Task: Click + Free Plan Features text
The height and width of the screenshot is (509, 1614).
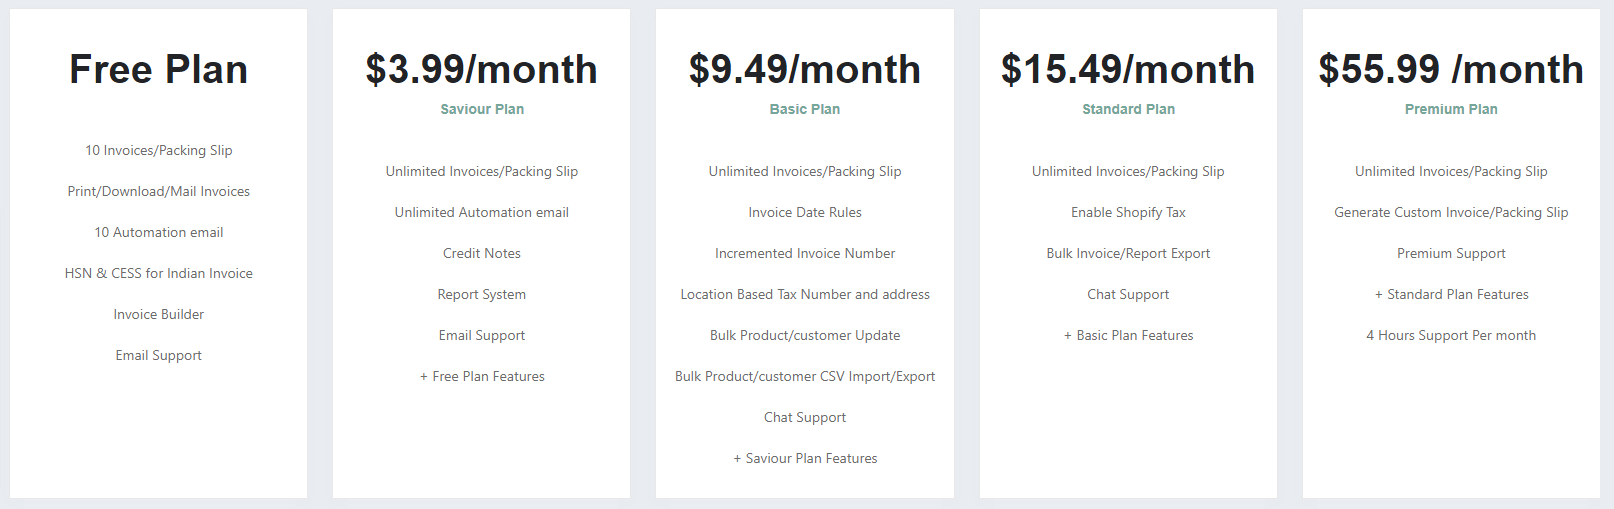Action: [482, 376]
